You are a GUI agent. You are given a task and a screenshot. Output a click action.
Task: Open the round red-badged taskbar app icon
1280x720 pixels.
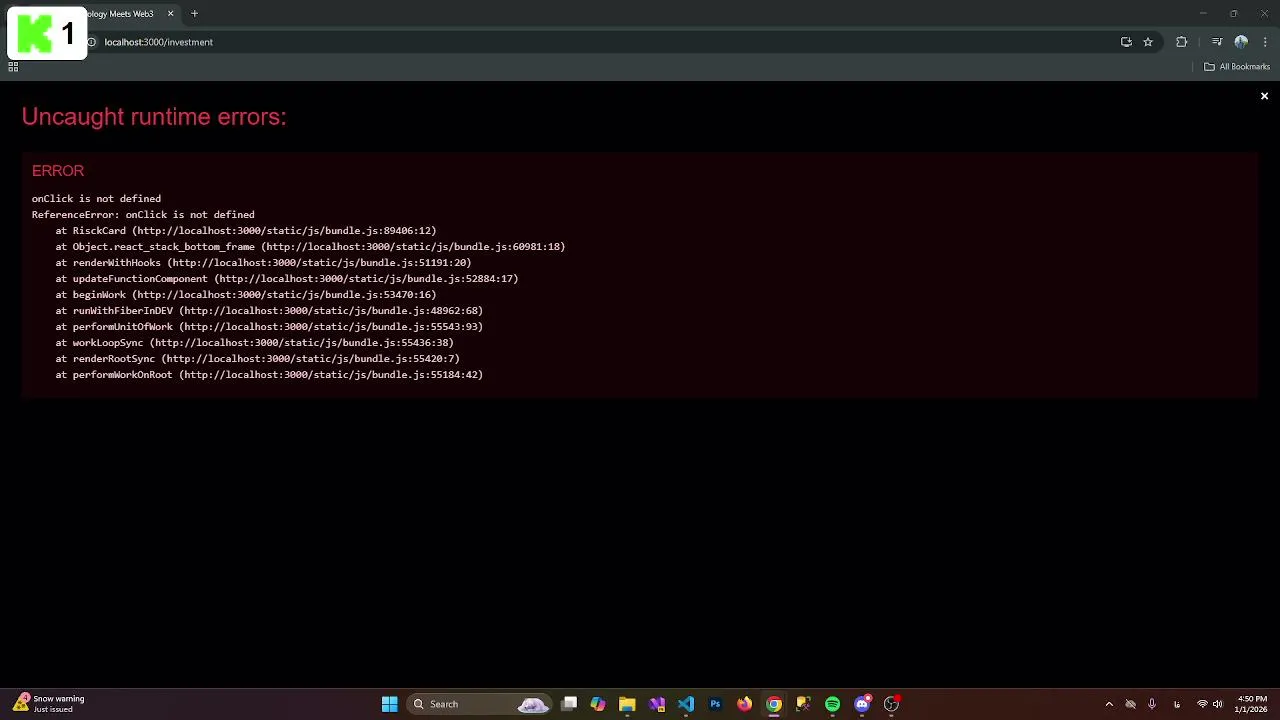coord(891,704)
